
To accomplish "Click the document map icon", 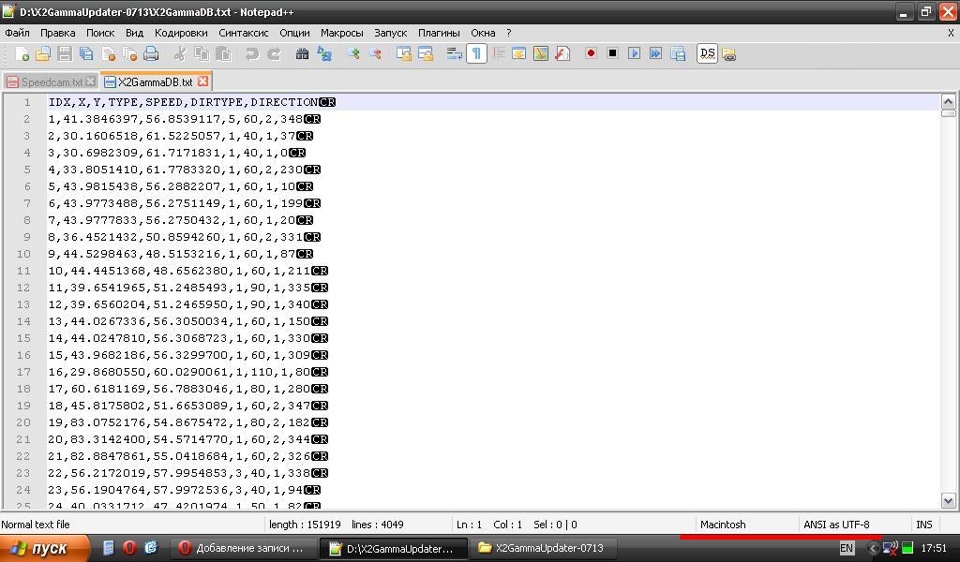I will (x=541, y=54).
